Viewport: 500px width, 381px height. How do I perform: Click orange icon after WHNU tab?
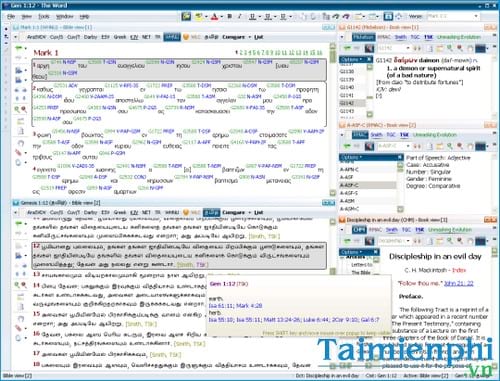[186, 37]
